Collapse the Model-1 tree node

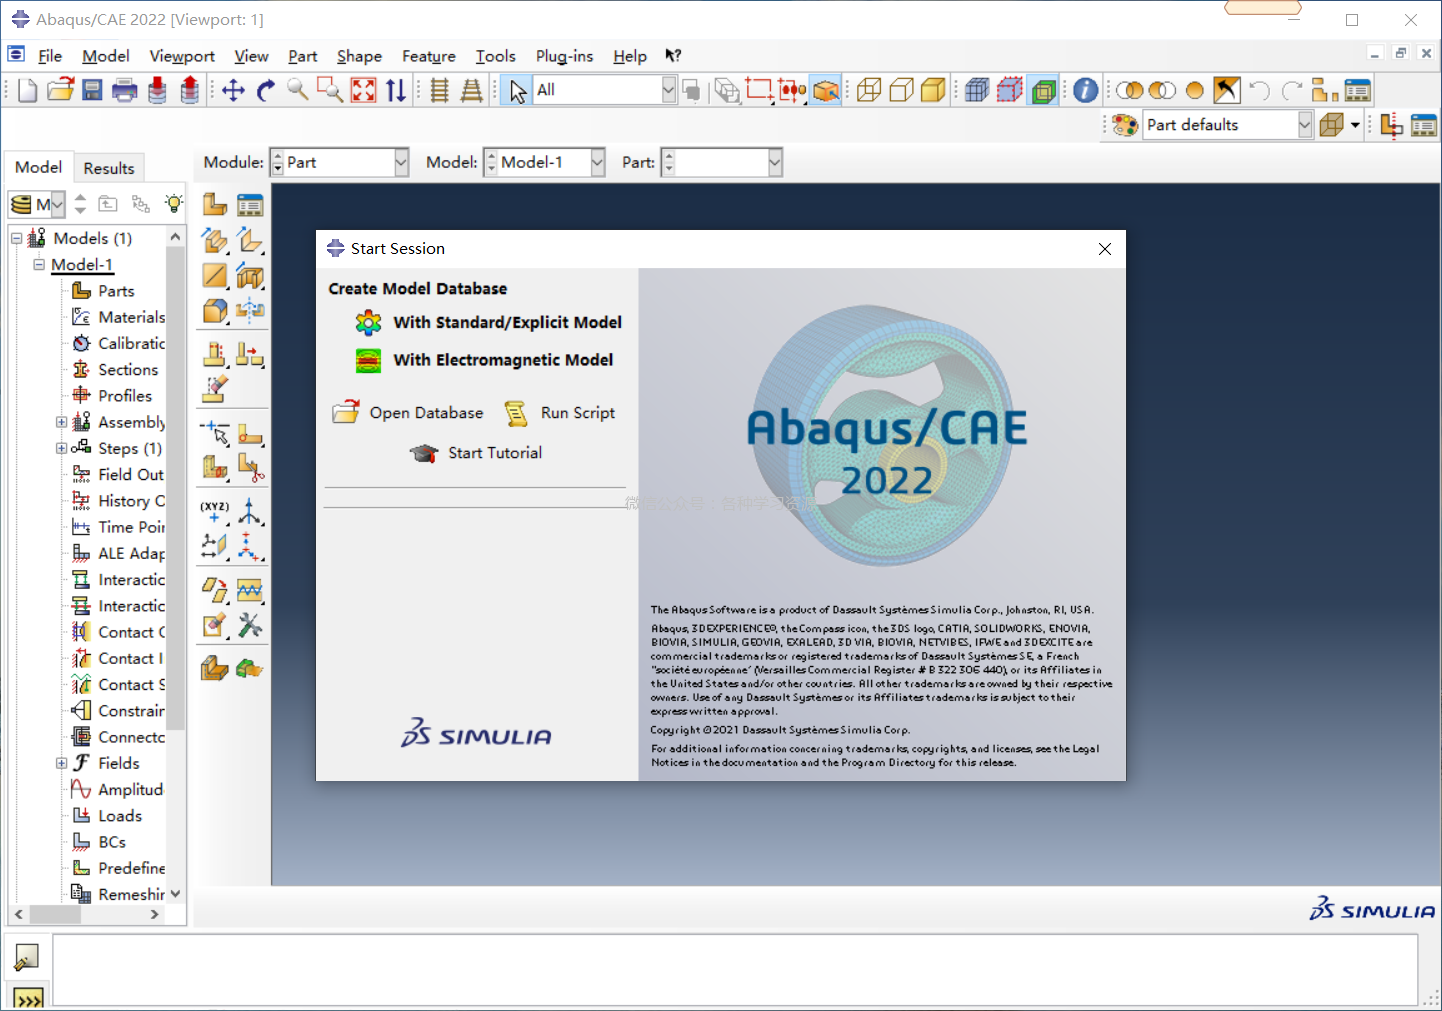click(x=39, y=265)
